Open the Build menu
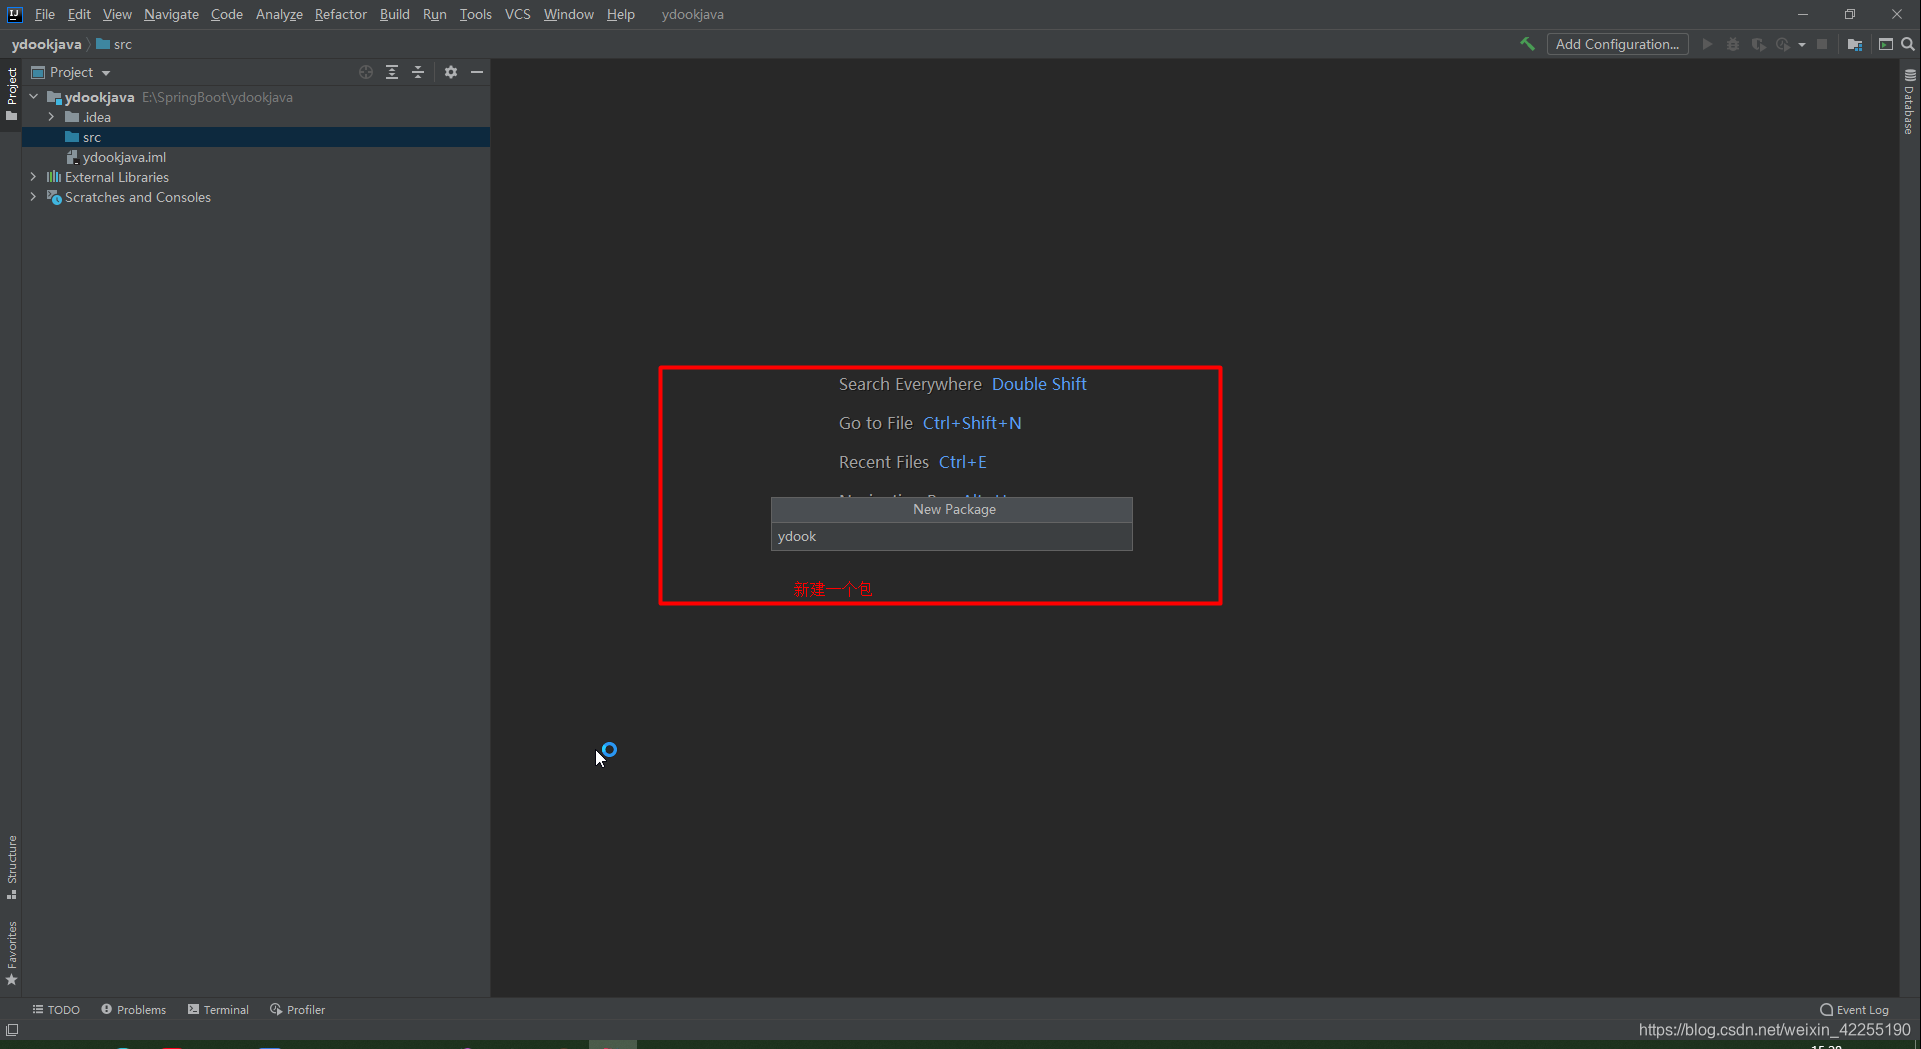Image resolution: width=1921 pixels, height=1049 pixels. point(395,14)
